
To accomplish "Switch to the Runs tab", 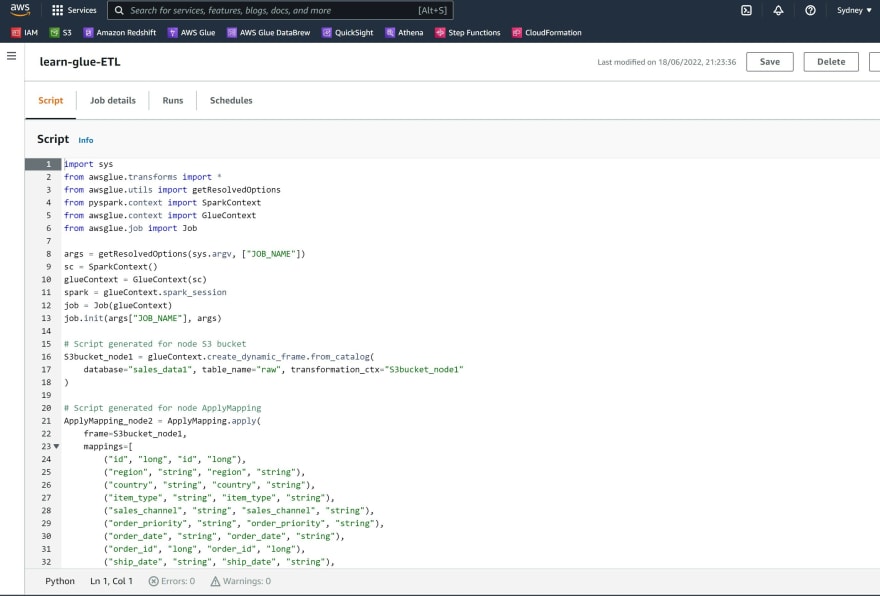I will tap(173, 100).
